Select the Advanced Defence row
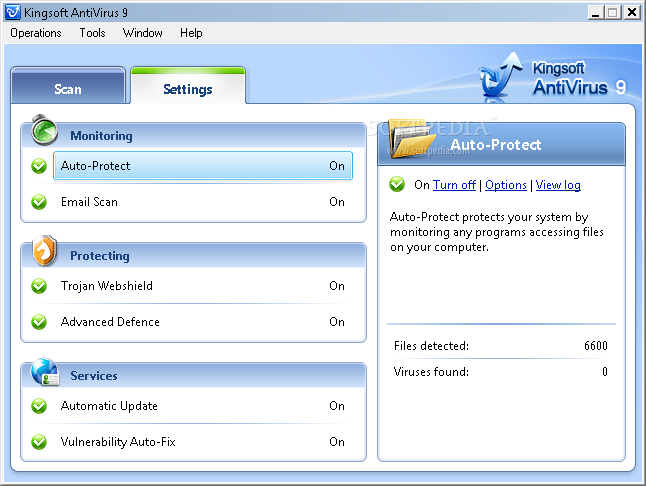The image size is (646, 486). [x=203, y=322]
